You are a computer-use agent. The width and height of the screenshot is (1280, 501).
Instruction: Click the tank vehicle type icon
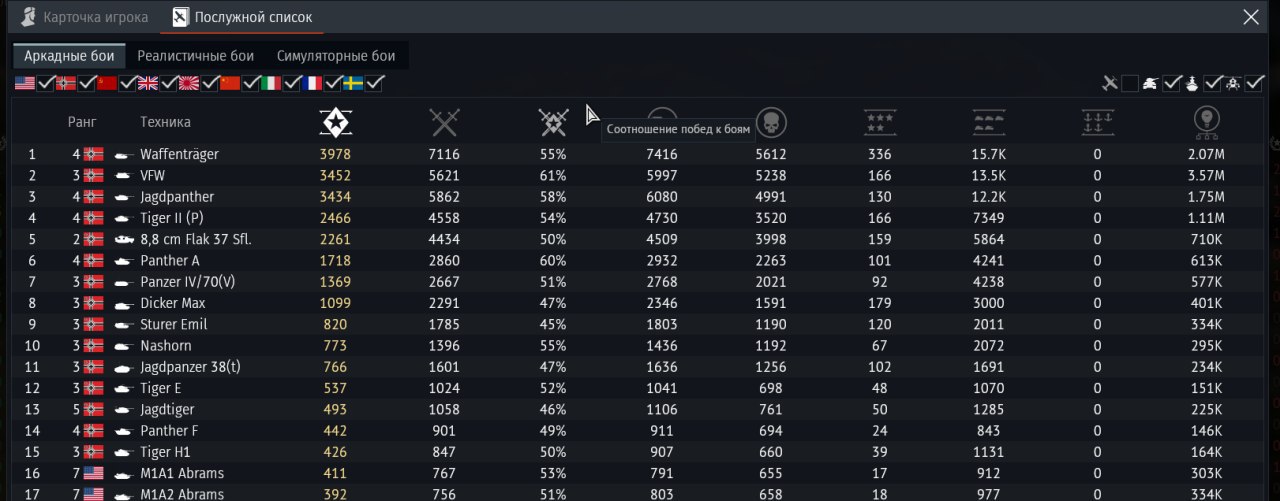pos(1151,83)
